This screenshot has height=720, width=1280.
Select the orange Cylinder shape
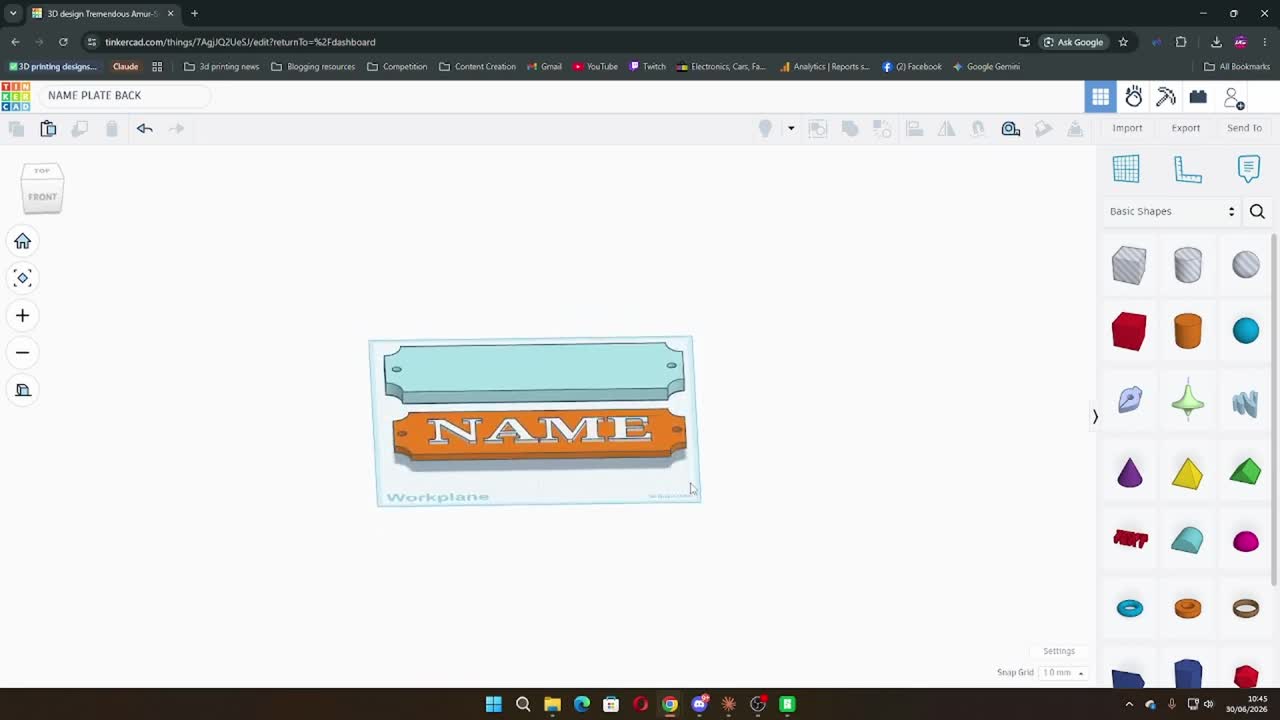tap(1188, 331)
